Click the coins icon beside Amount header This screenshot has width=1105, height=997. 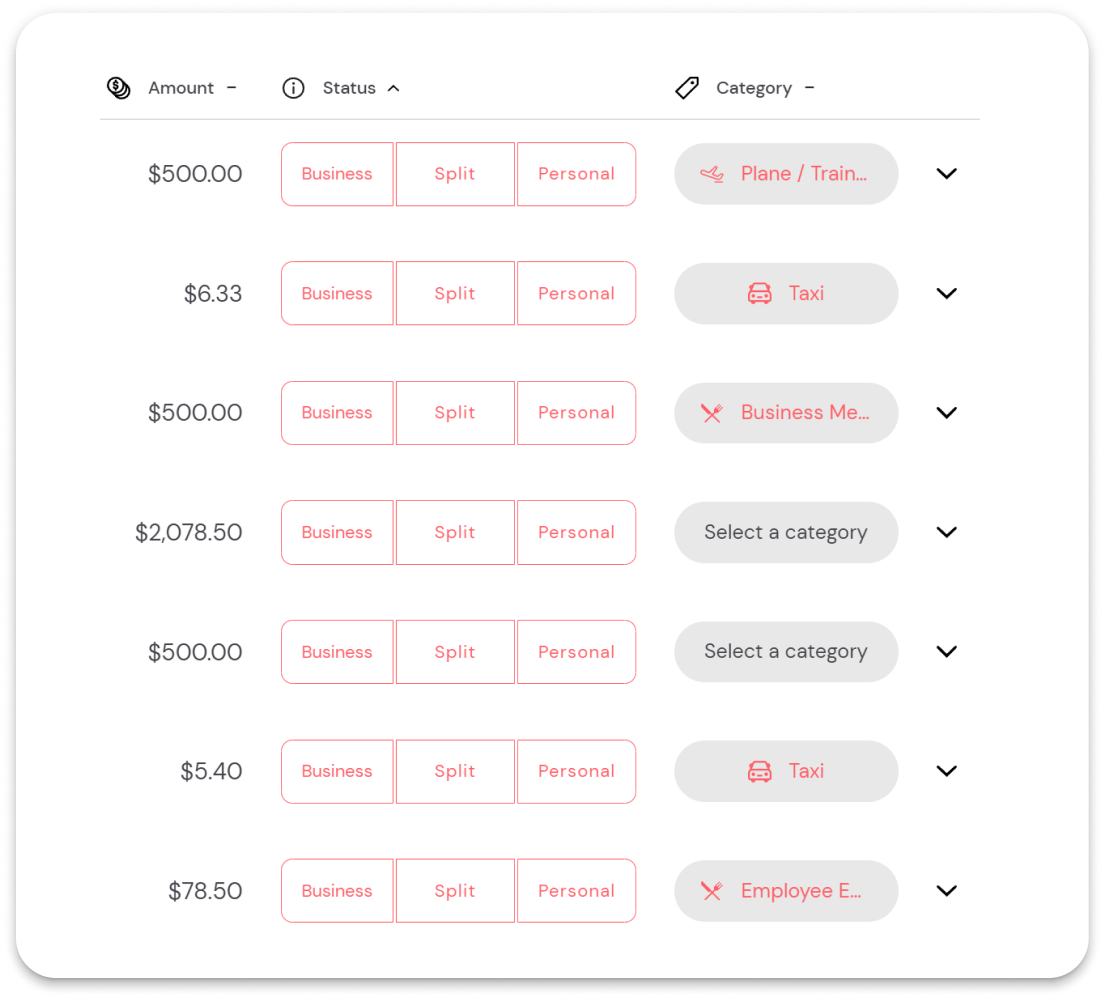(119, 88)
